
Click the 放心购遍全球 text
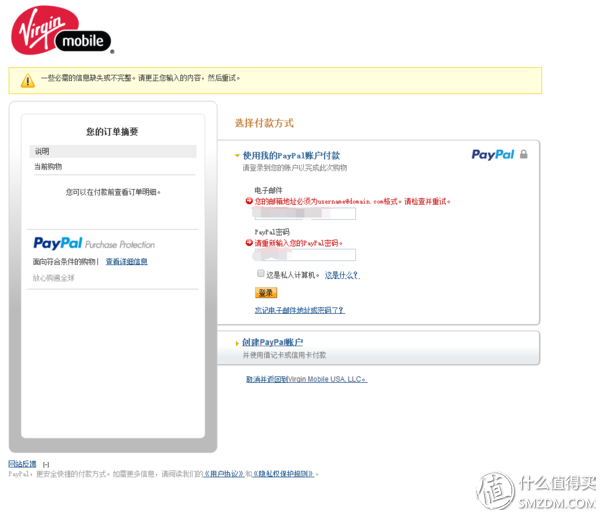coord(54,278)
